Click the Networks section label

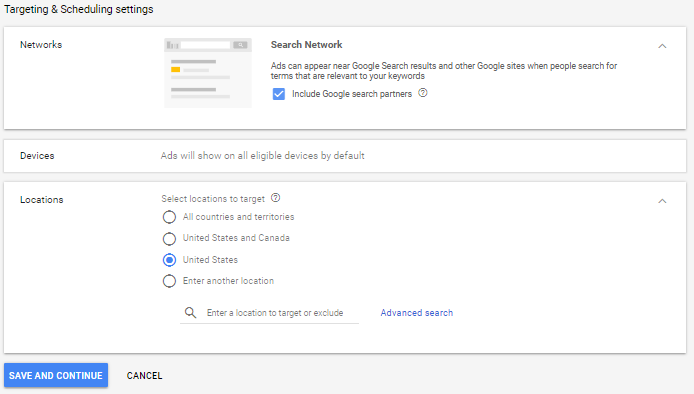point(41,45)
